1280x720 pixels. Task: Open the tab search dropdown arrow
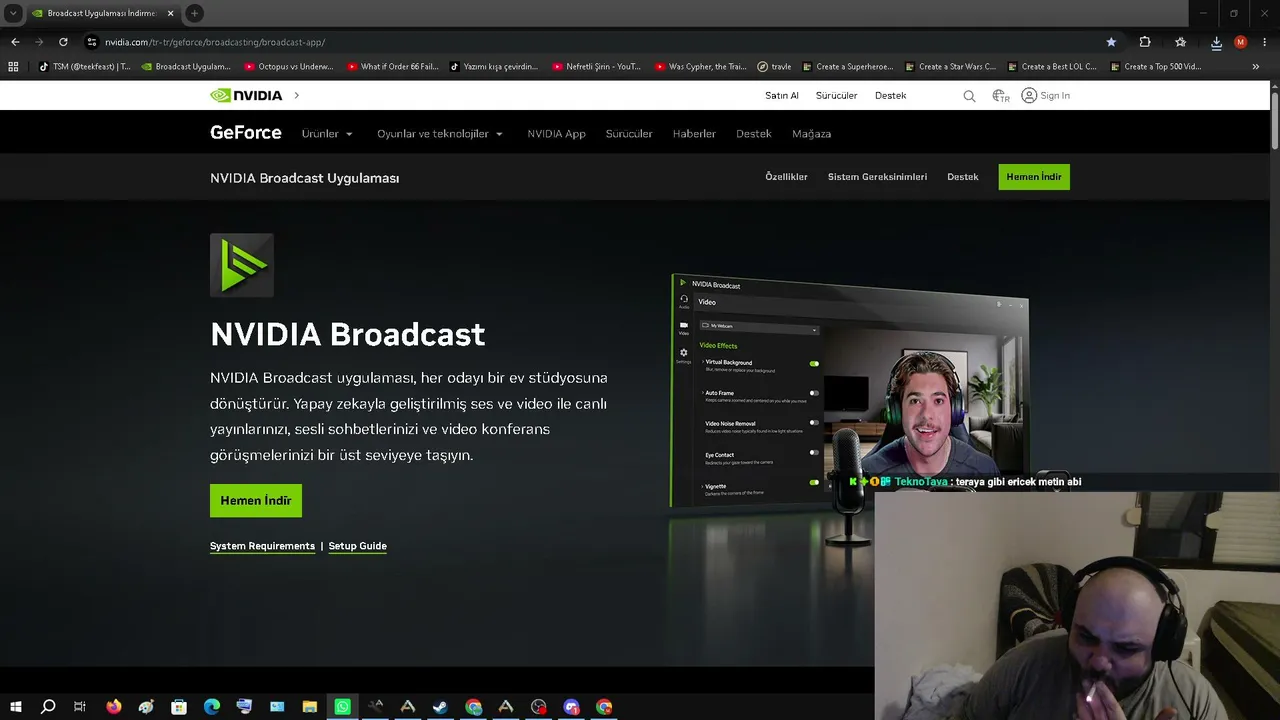click(x=13, y=13)
